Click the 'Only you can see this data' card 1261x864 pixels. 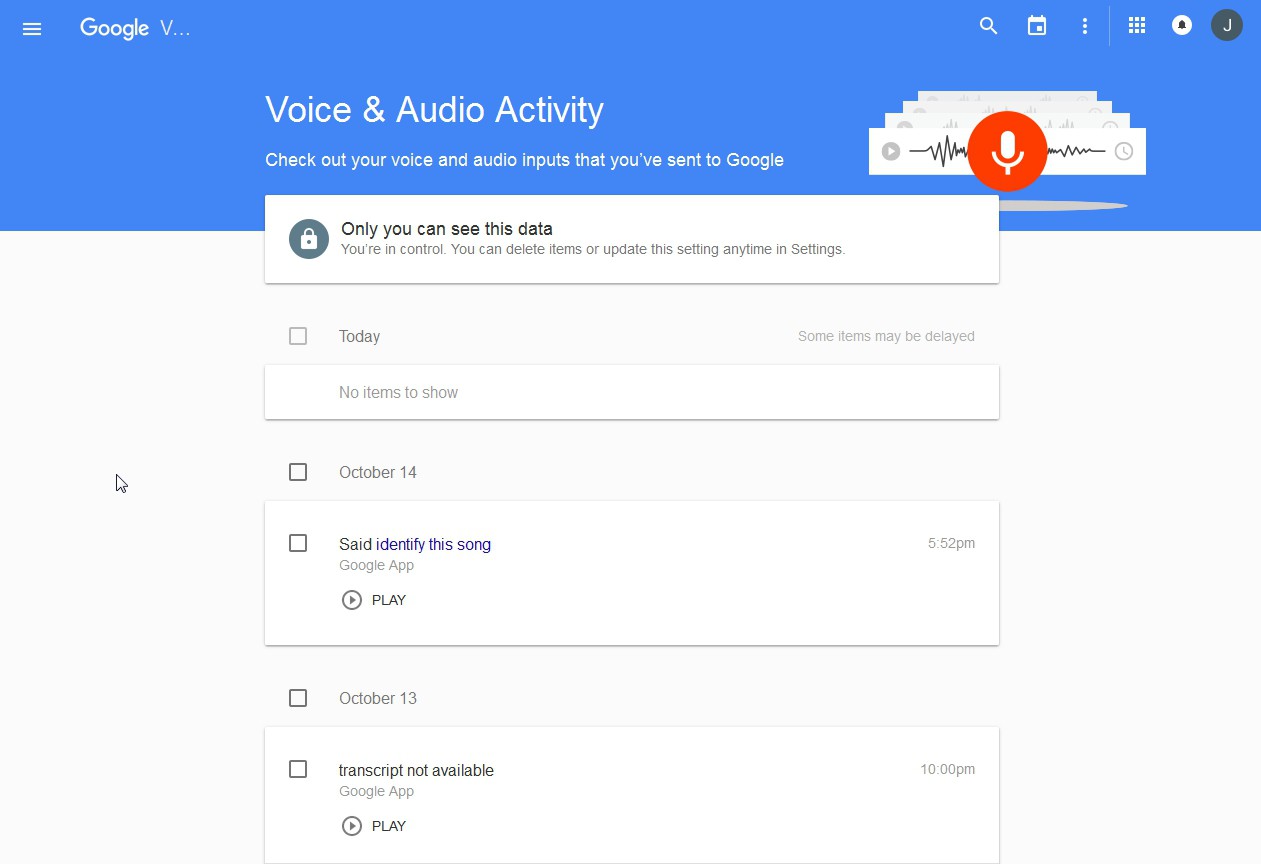(x=632, y=239)
